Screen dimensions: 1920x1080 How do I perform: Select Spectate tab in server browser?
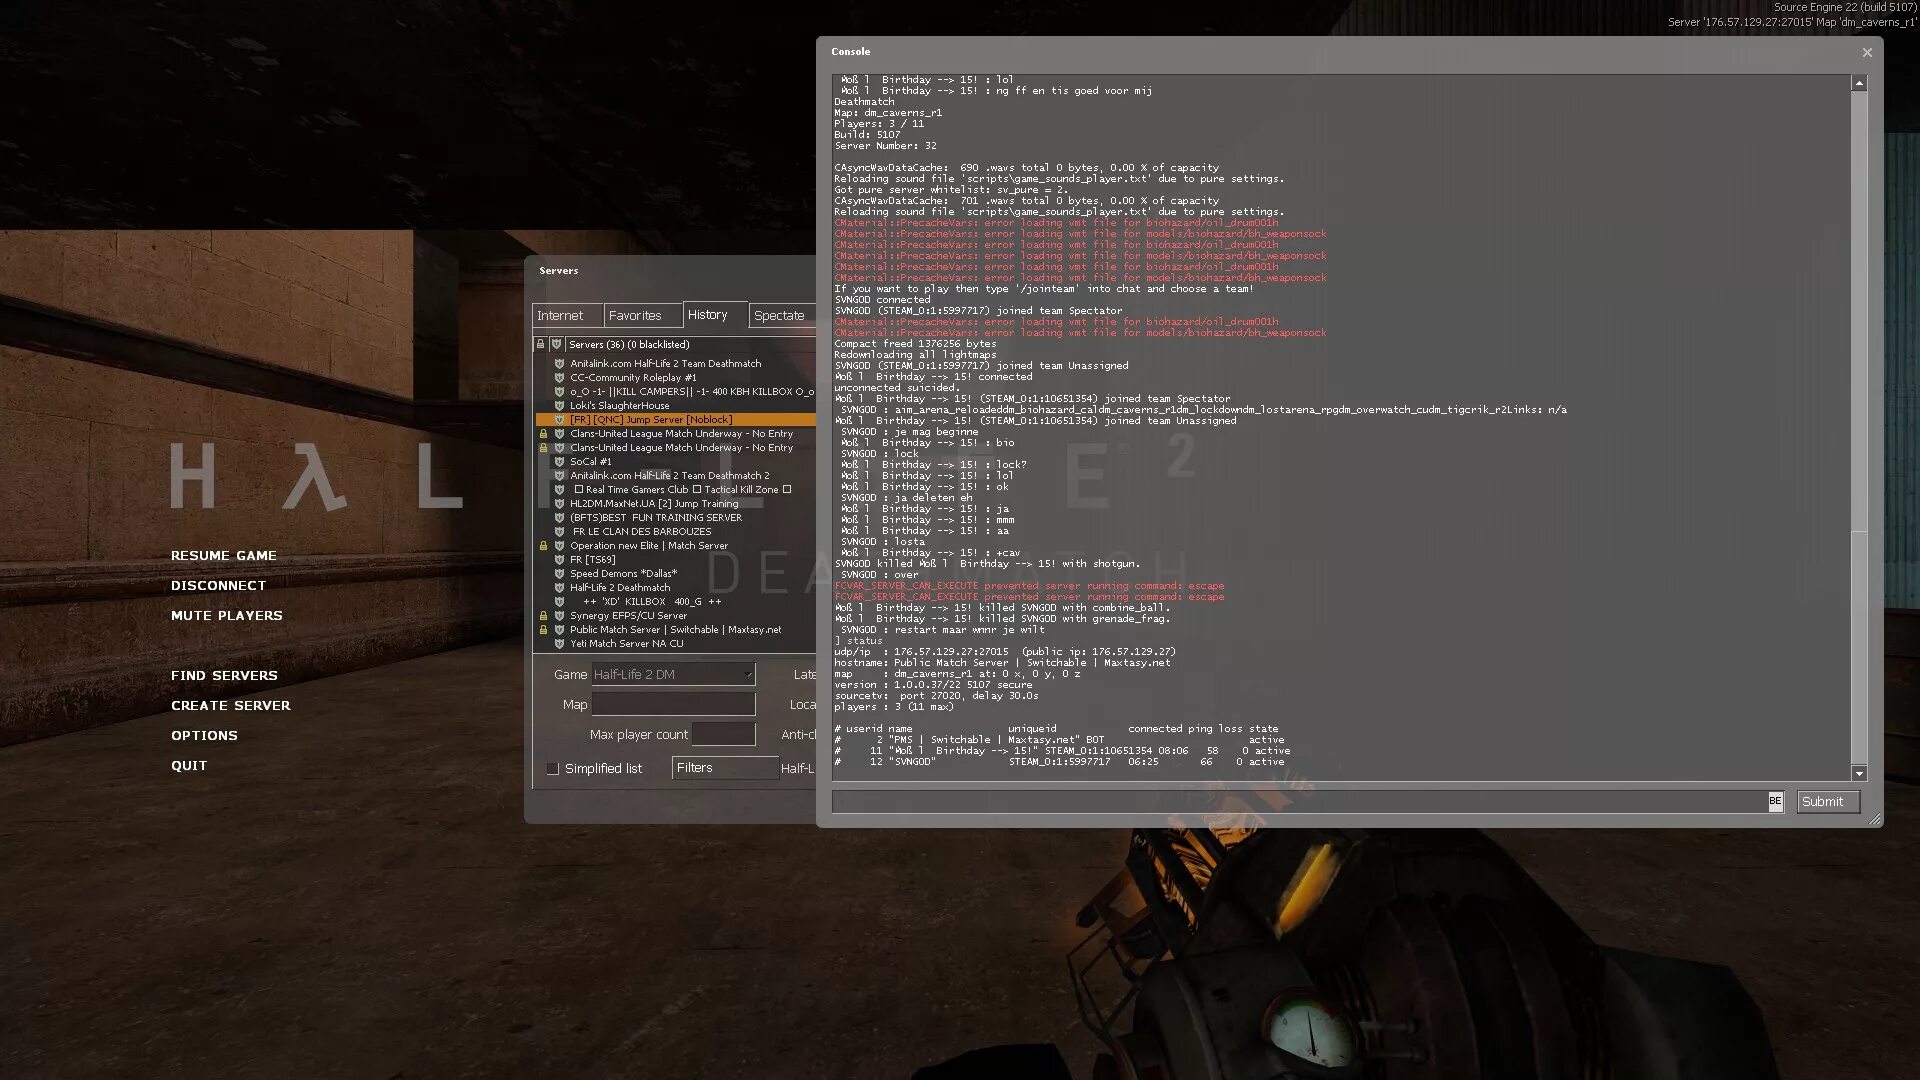(x=777, y=315)
